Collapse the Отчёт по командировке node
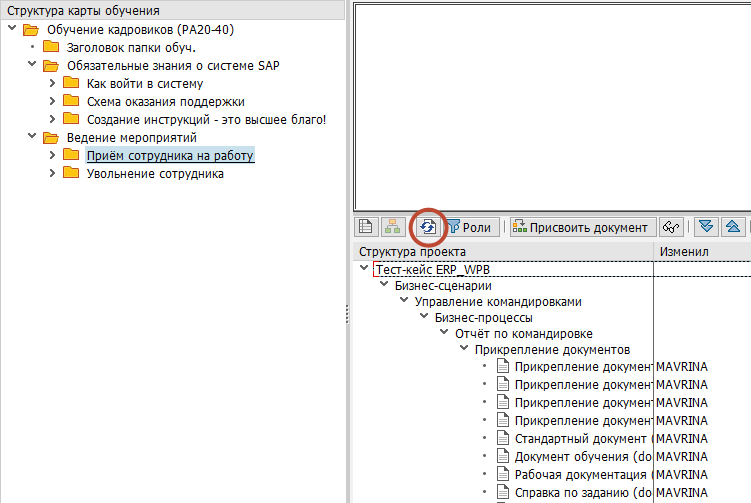The image size is (751, 503). (444, 332)
